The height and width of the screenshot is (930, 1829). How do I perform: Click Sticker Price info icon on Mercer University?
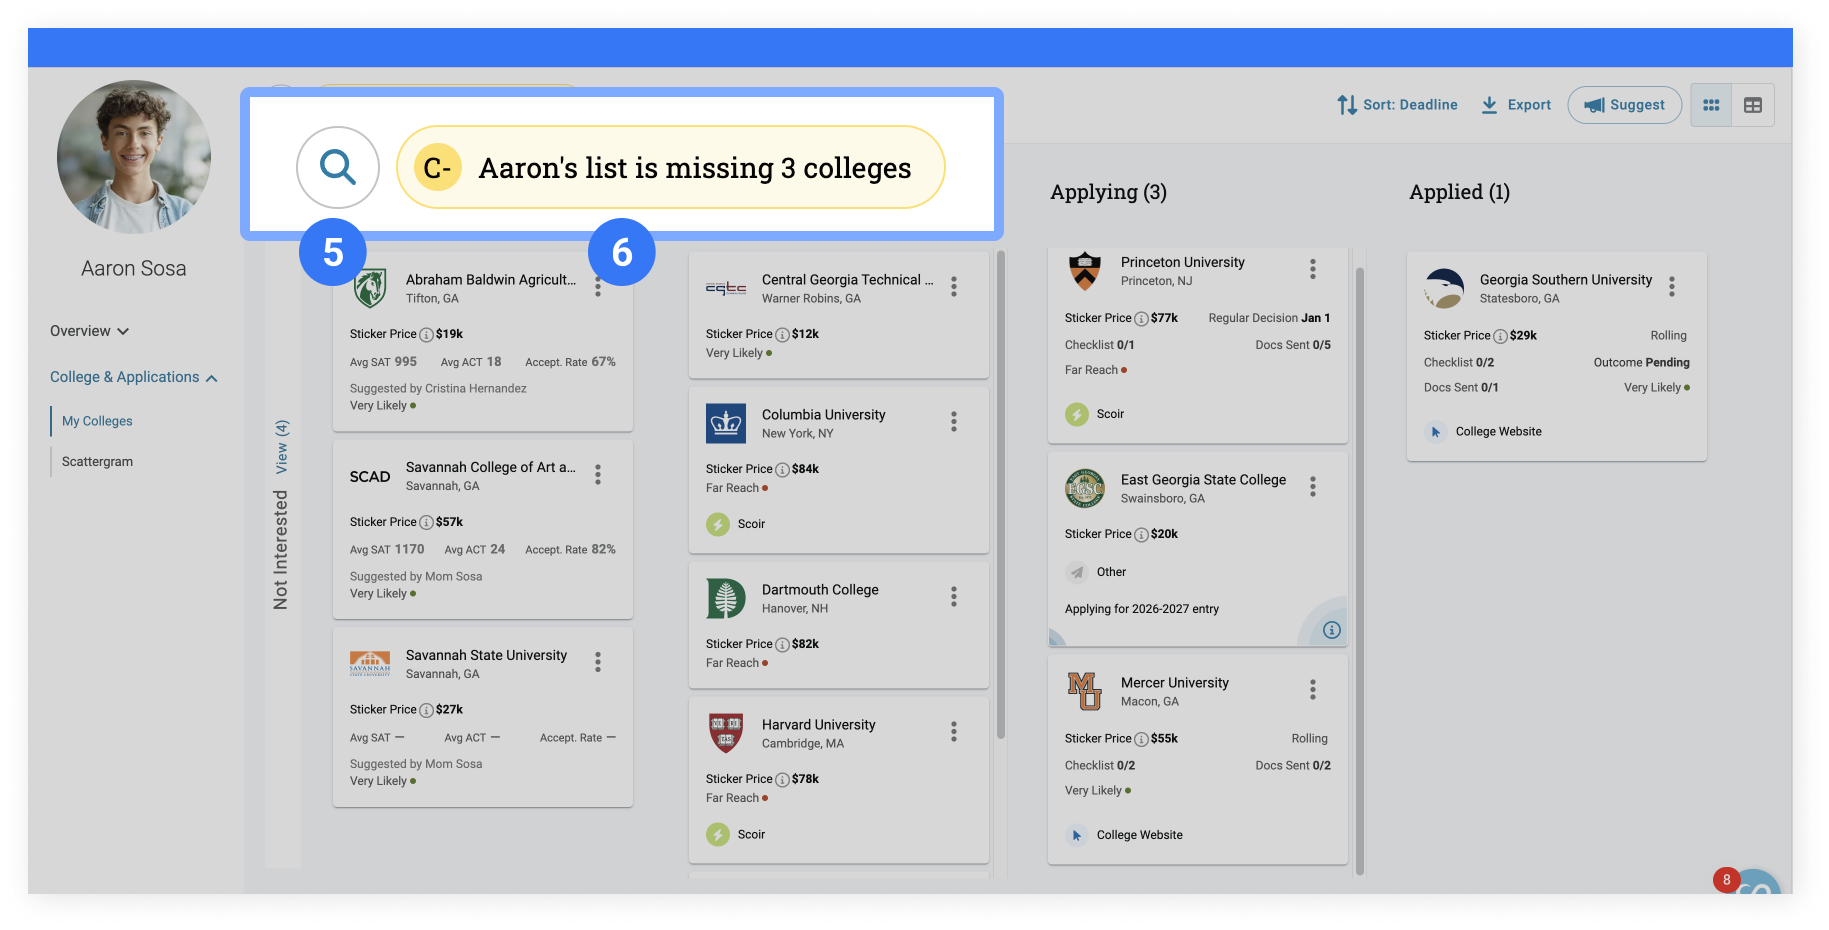(1141, 740)
